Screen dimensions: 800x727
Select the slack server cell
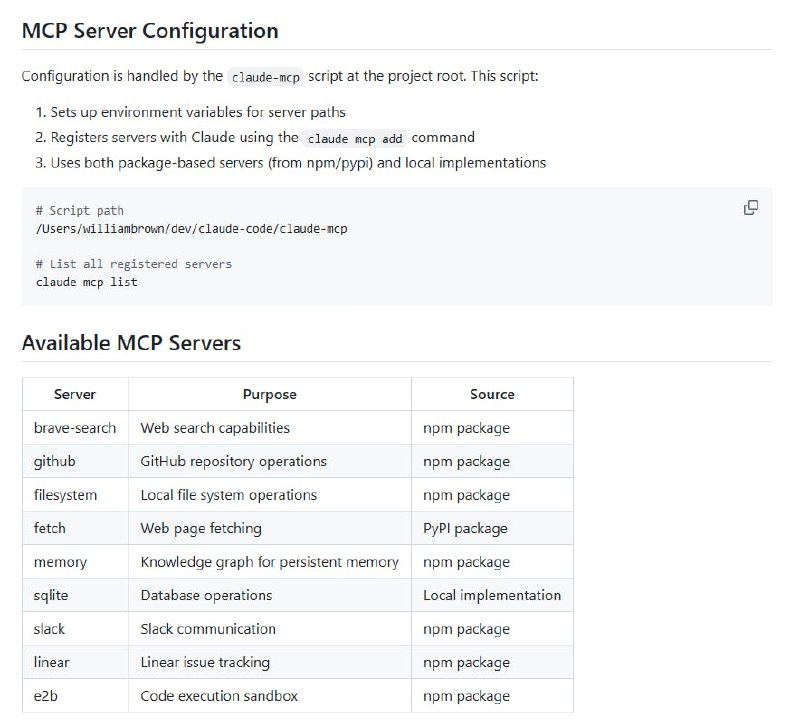tap(50, 629)
